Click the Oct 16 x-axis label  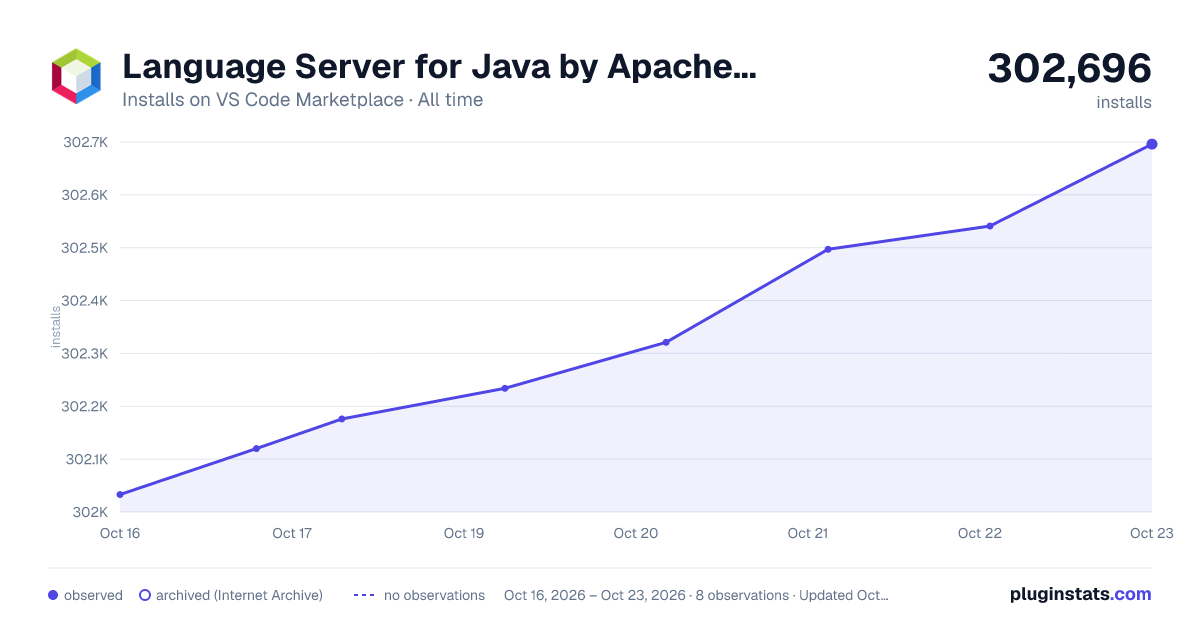(x=120, y=533)
